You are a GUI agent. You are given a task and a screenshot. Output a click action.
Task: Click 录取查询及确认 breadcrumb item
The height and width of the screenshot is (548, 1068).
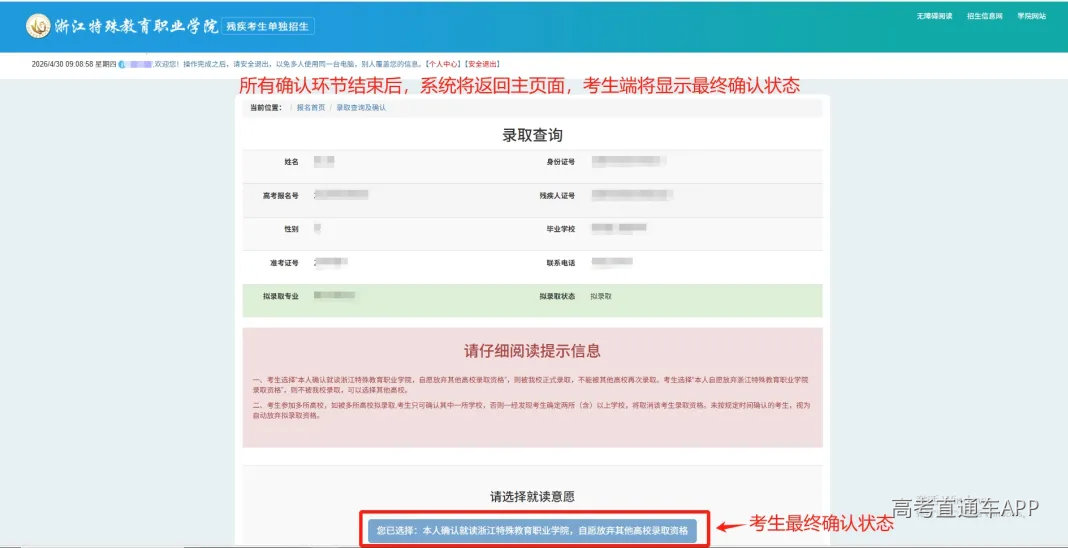pos(361,108)
